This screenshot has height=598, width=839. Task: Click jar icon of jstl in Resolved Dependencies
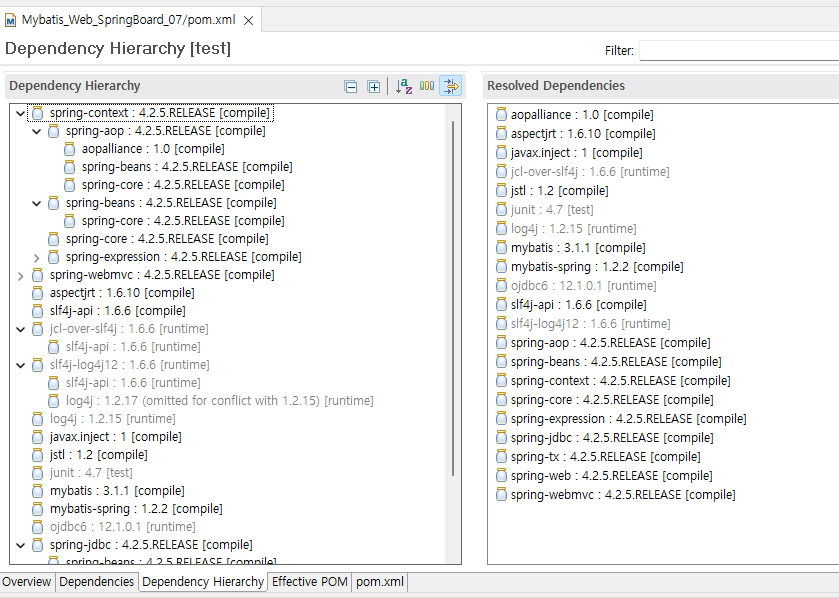501,190
